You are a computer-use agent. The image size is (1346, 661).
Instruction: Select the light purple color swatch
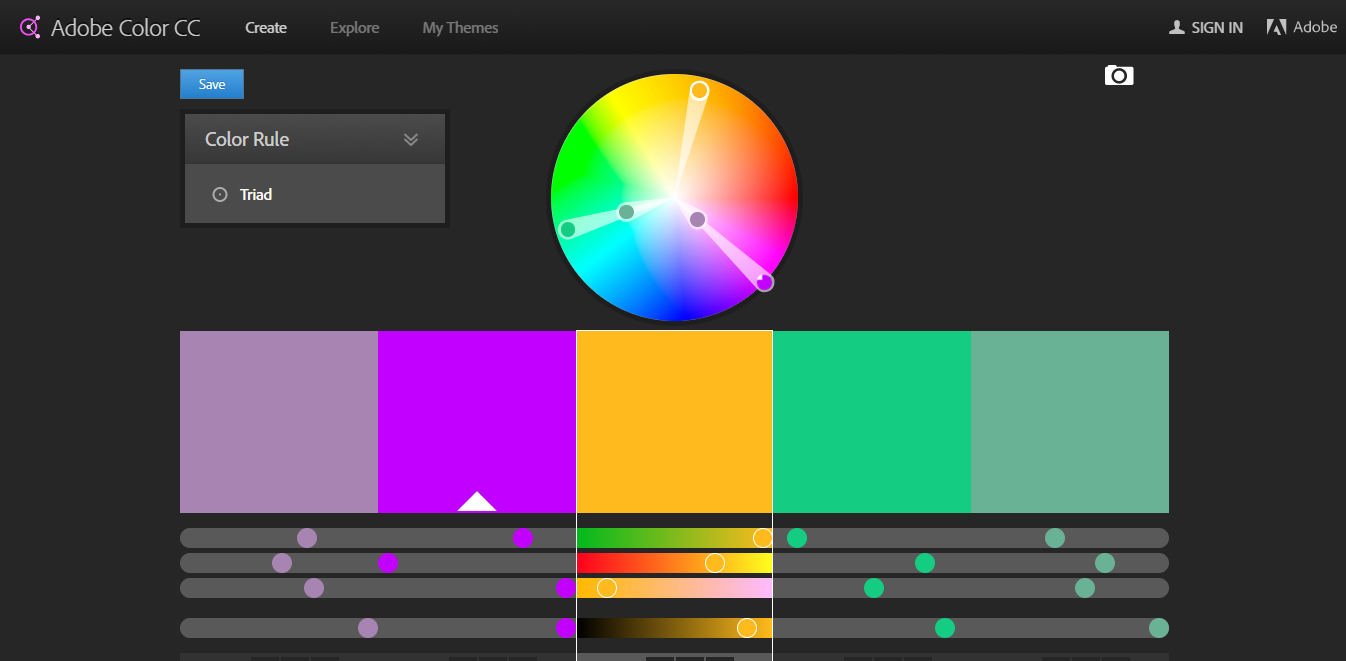[x=279, y=422]
